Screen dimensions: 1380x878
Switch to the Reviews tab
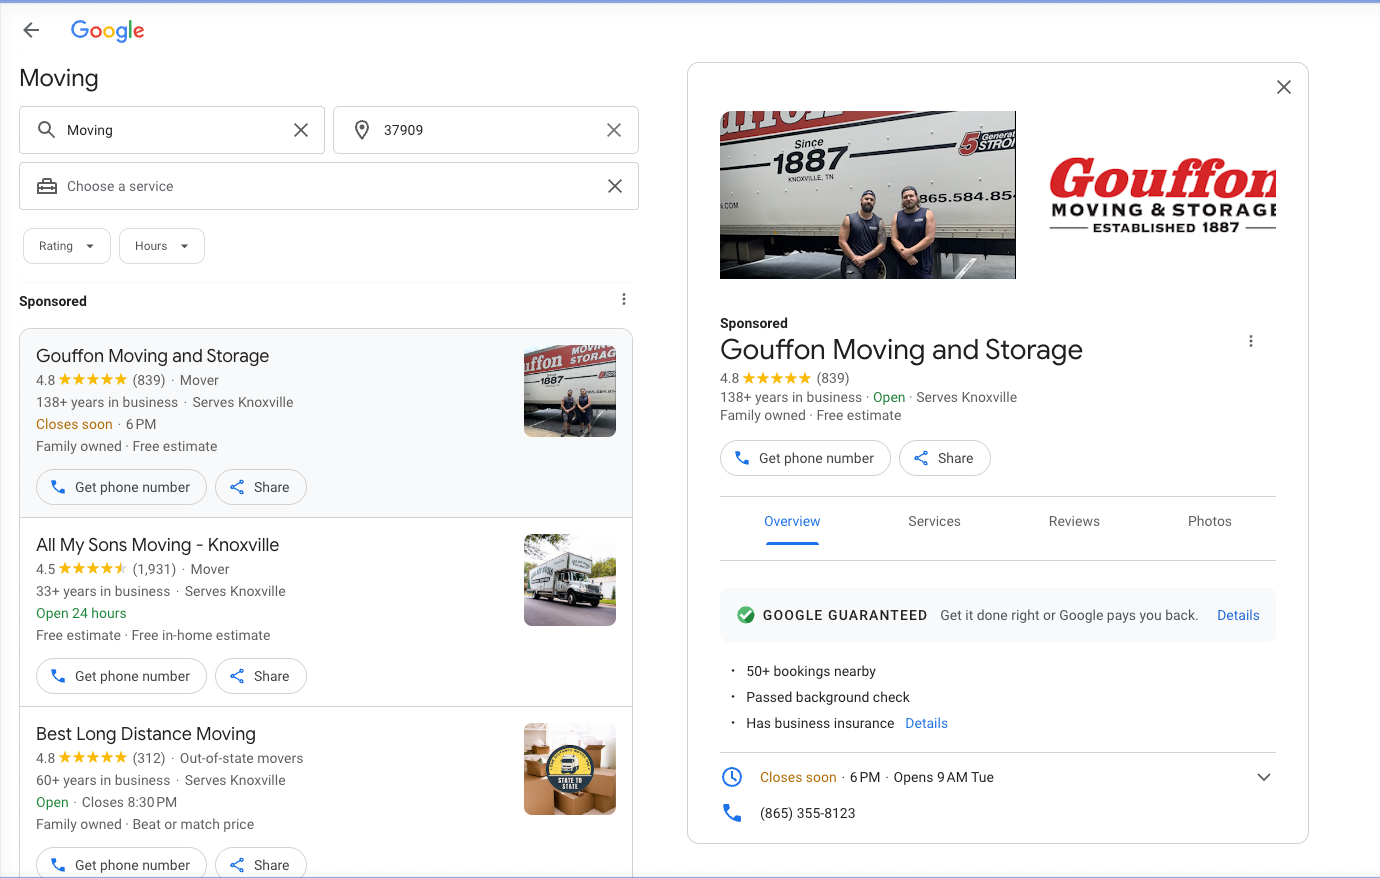pyautogui.click(x=1074, y=521)
